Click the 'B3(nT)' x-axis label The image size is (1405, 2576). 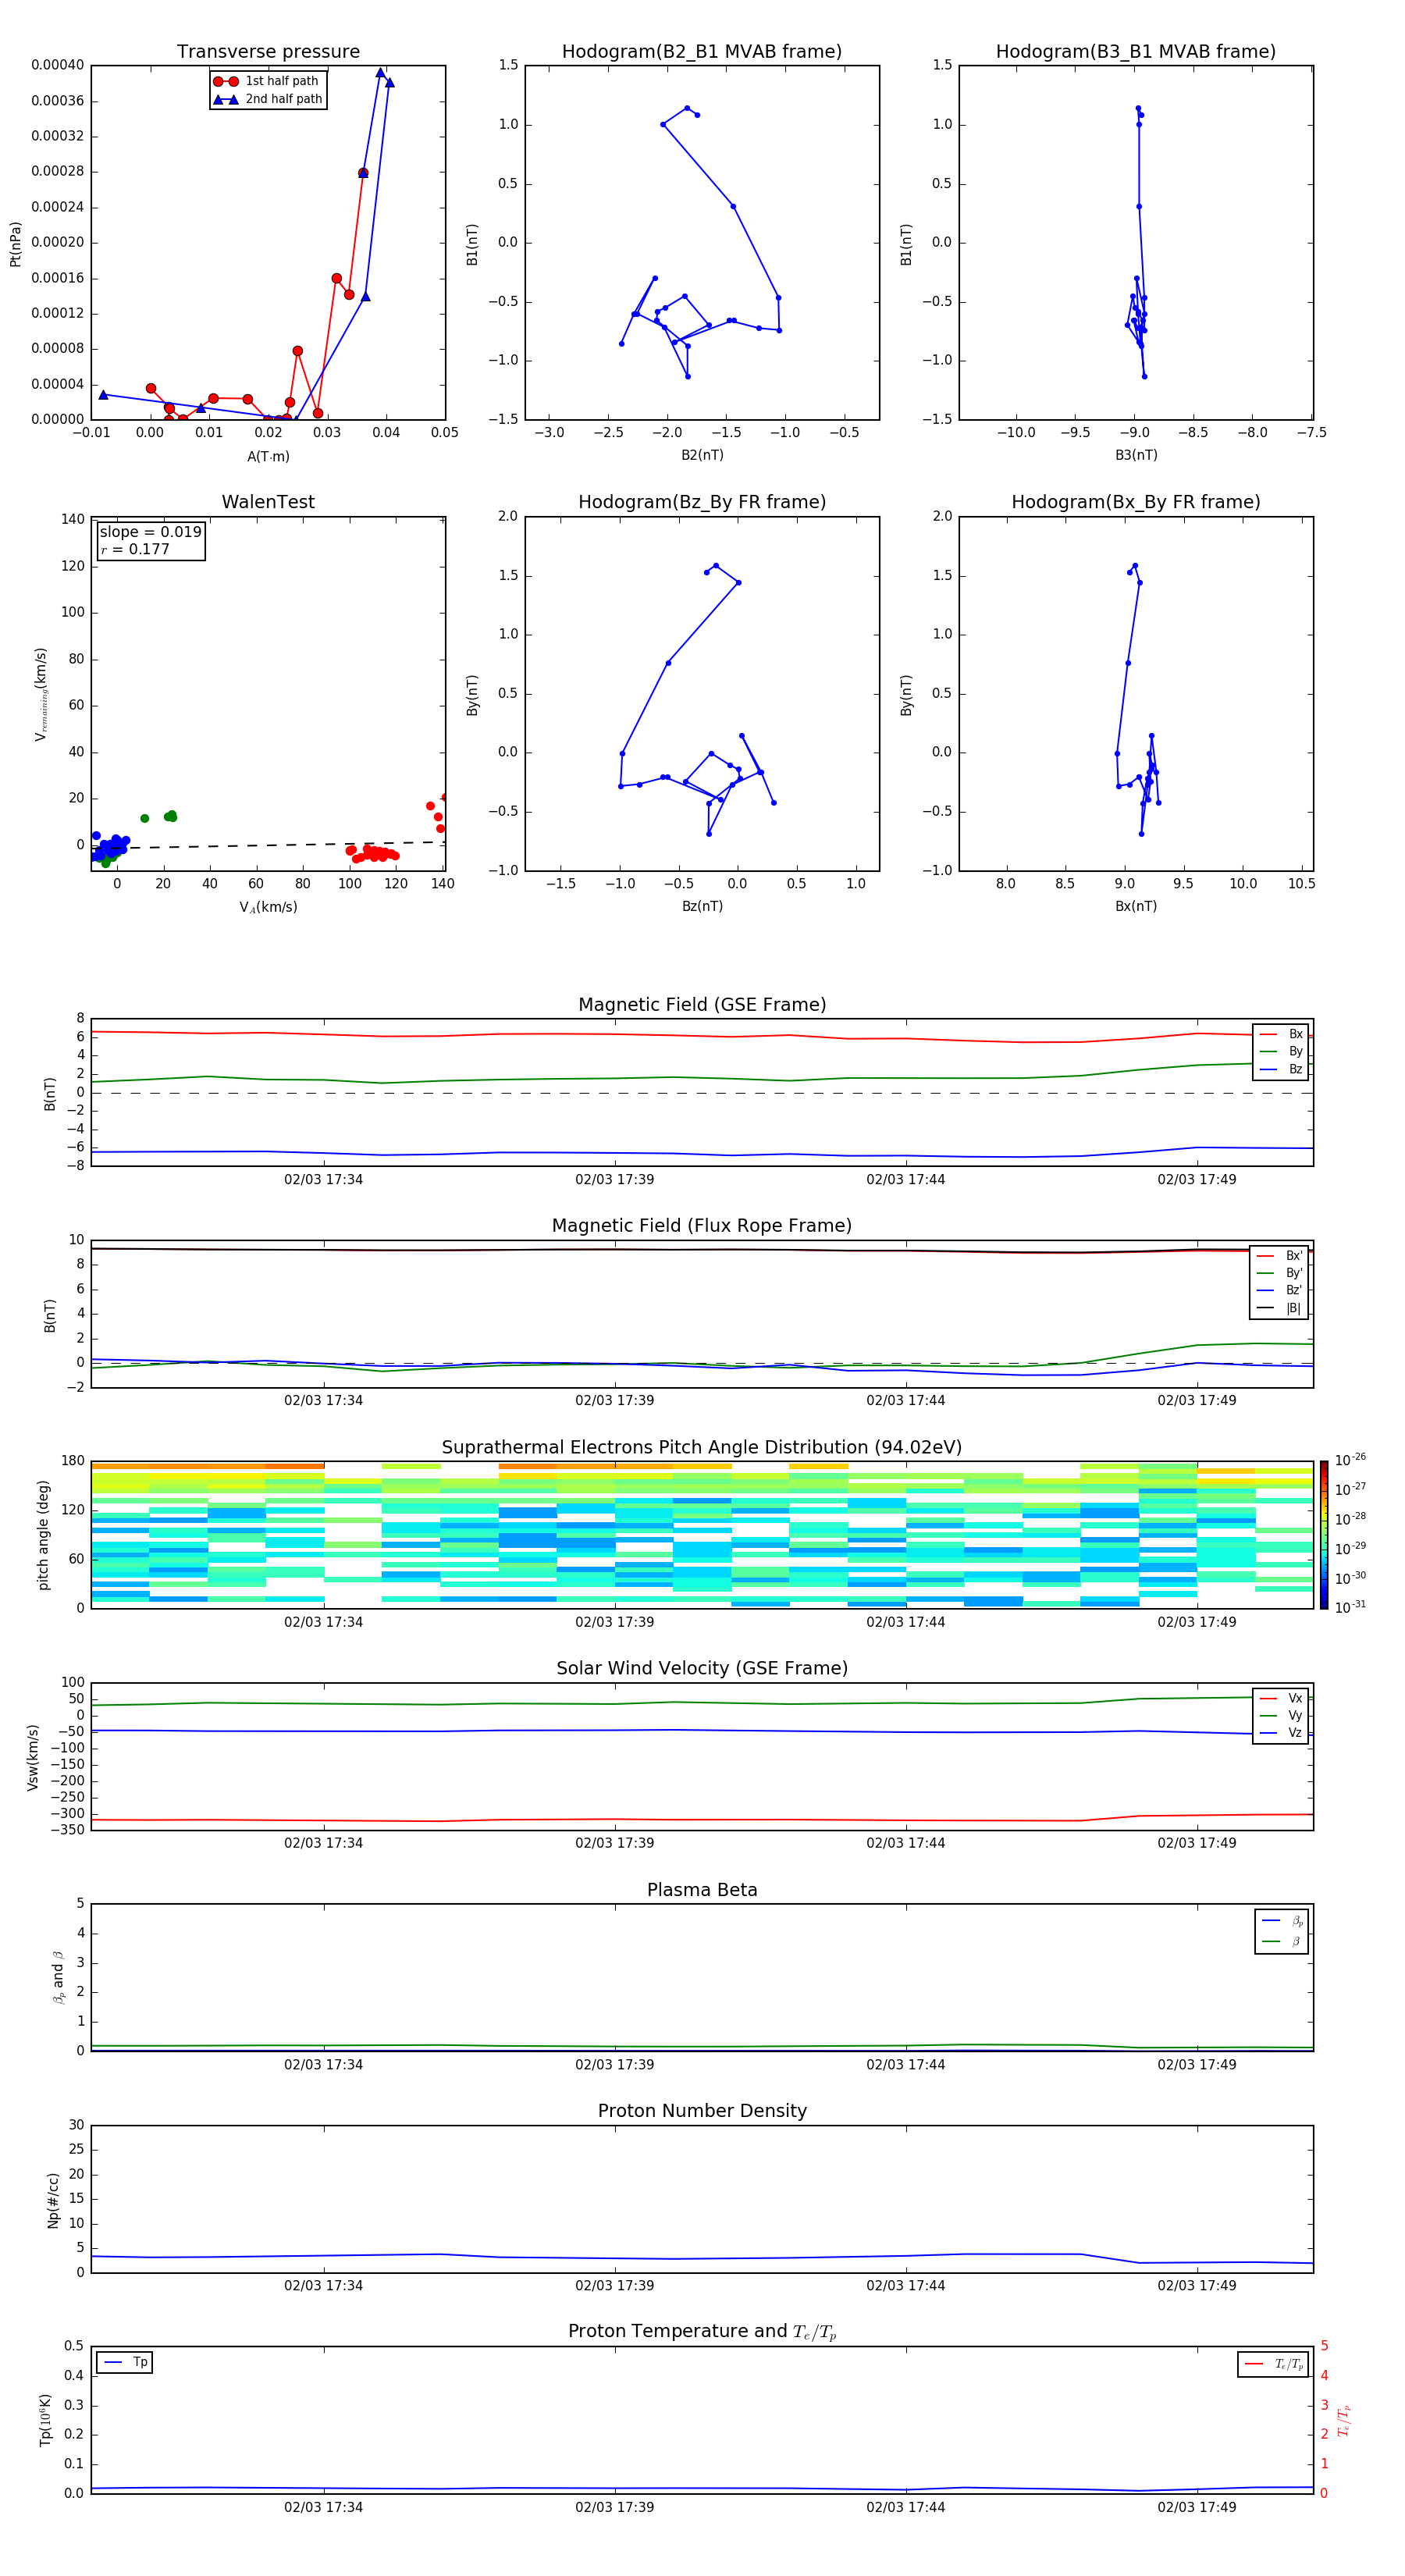click(1136, 455)
